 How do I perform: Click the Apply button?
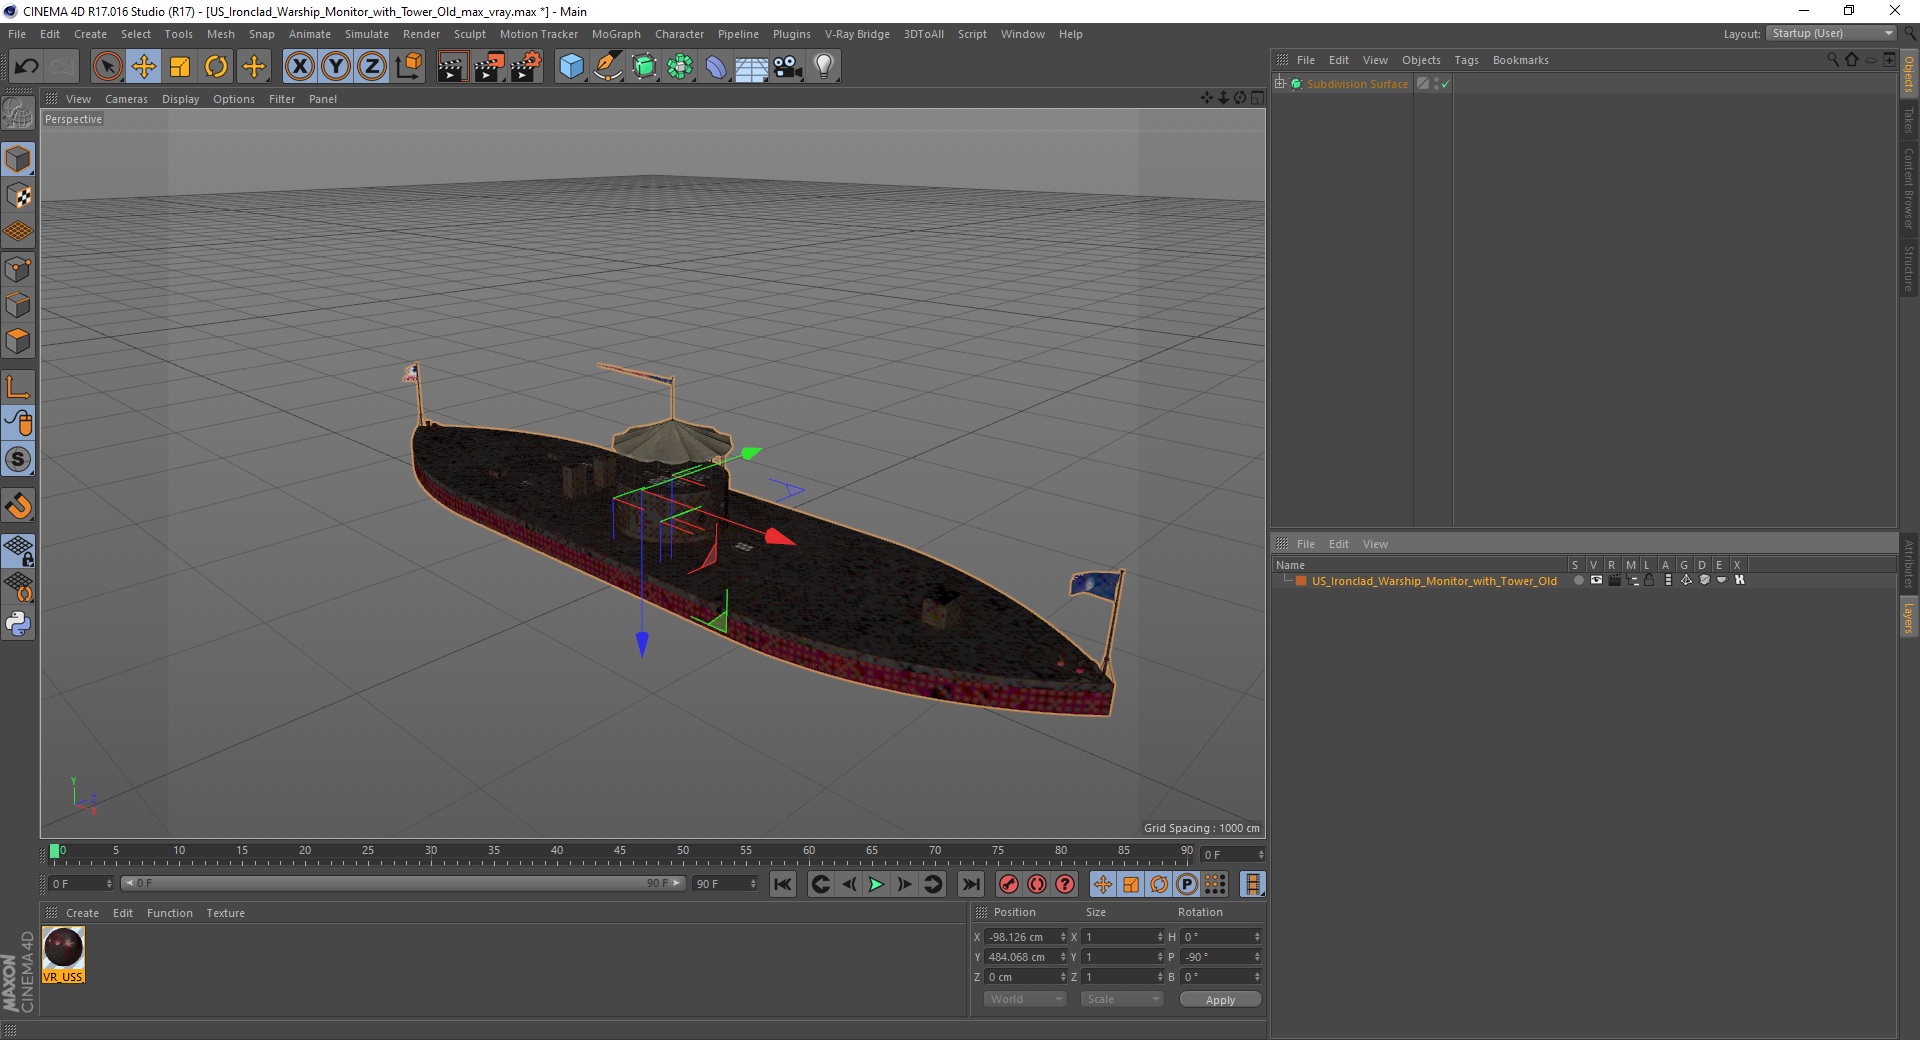(x=1220, y=1000)
